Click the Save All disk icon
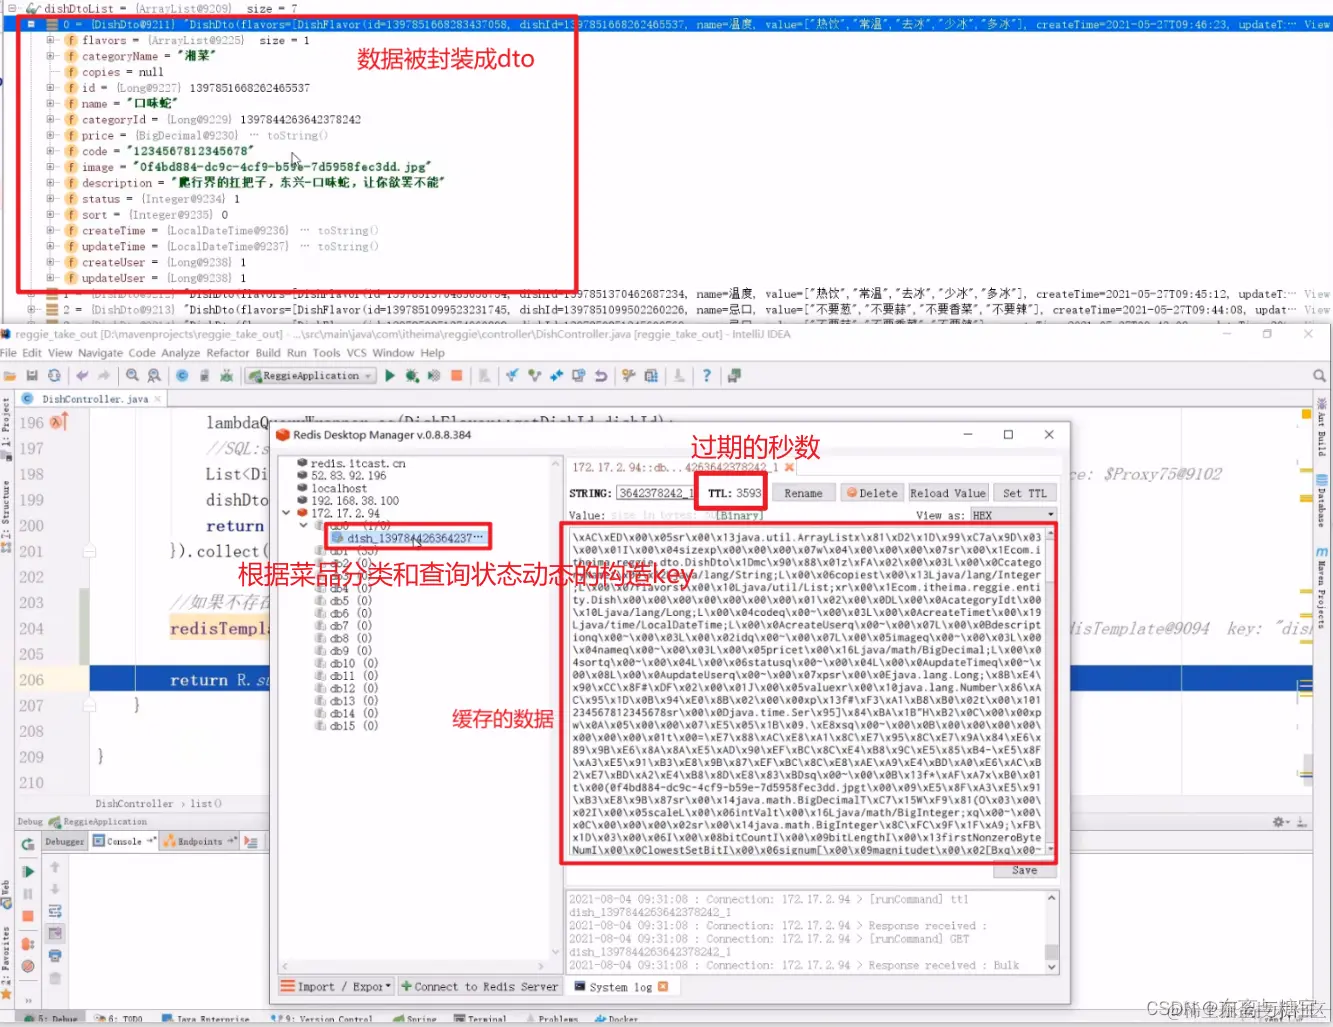Viewport: 1333px width, 1027px height. [x=32, y=376]
